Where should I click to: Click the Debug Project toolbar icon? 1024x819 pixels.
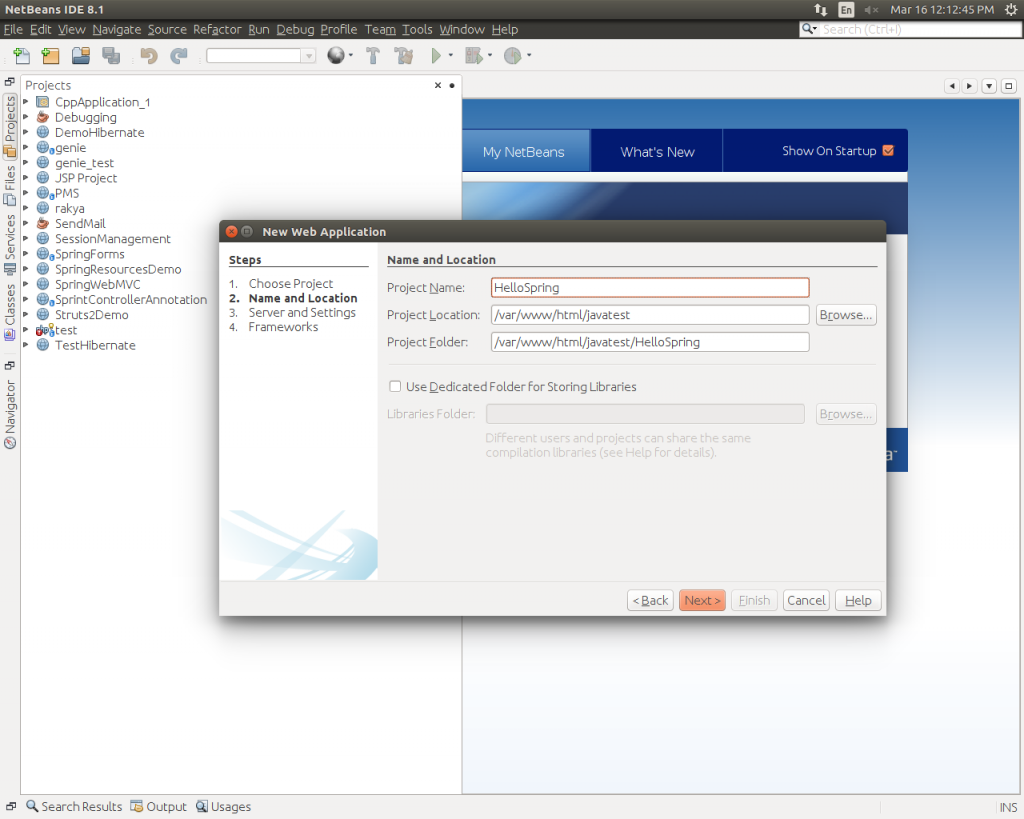tap(474, 56)
